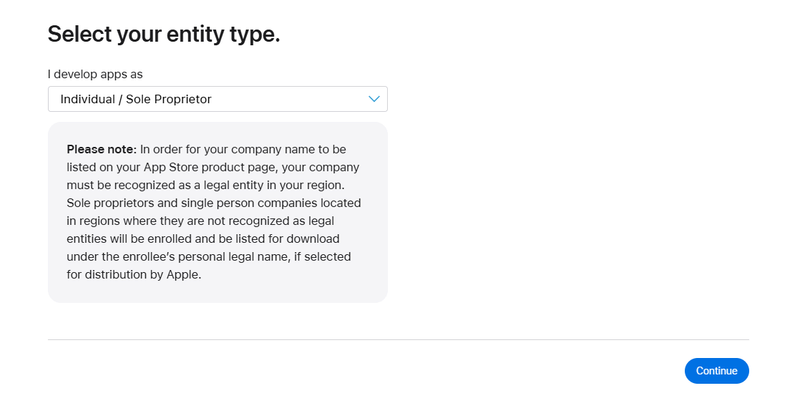
Task: Click the 'Select your entity type.' heading
Action: [164, 34]
